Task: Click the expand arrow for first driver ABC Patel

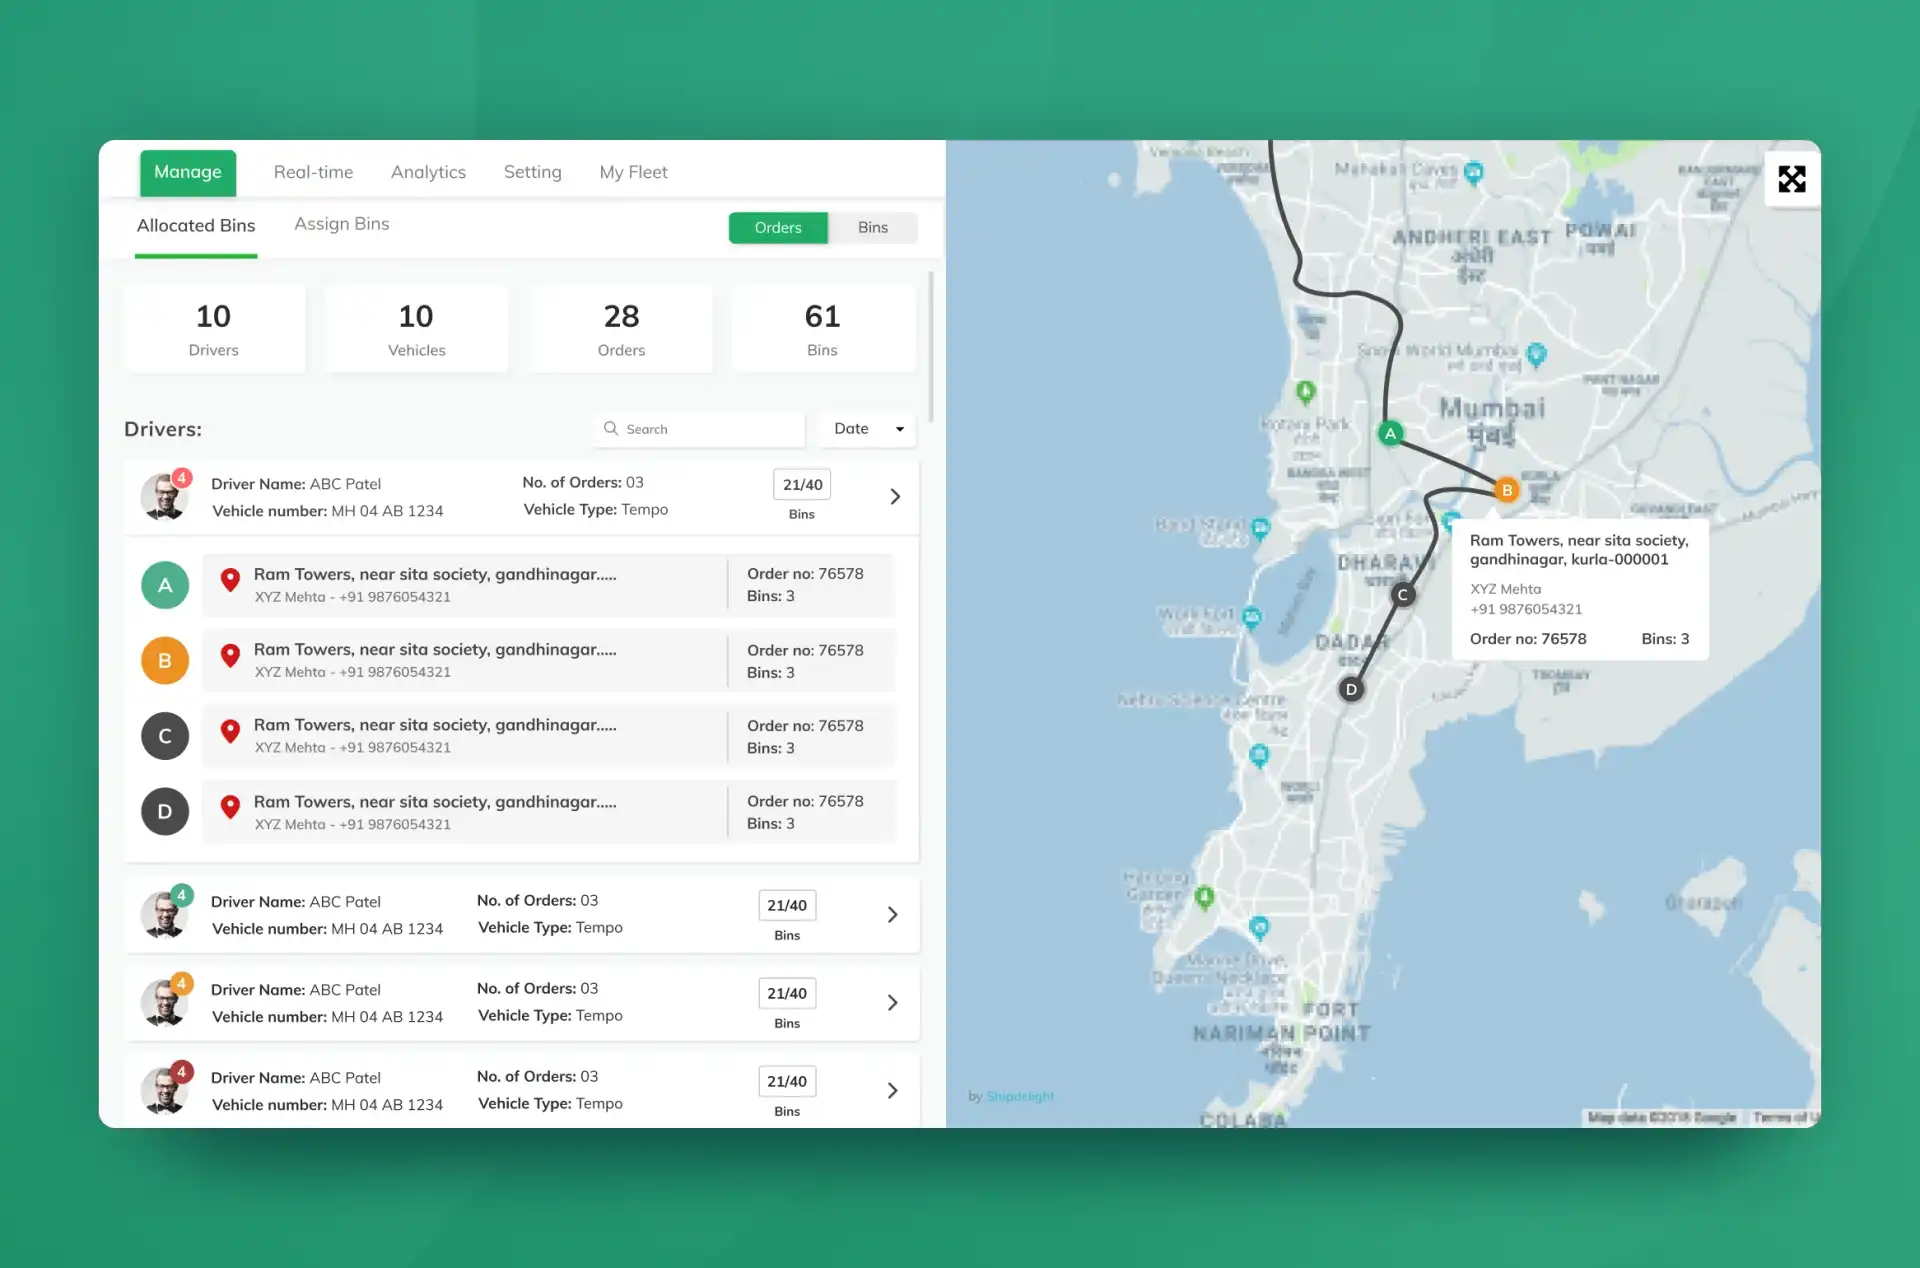Action: coord(893,495)
